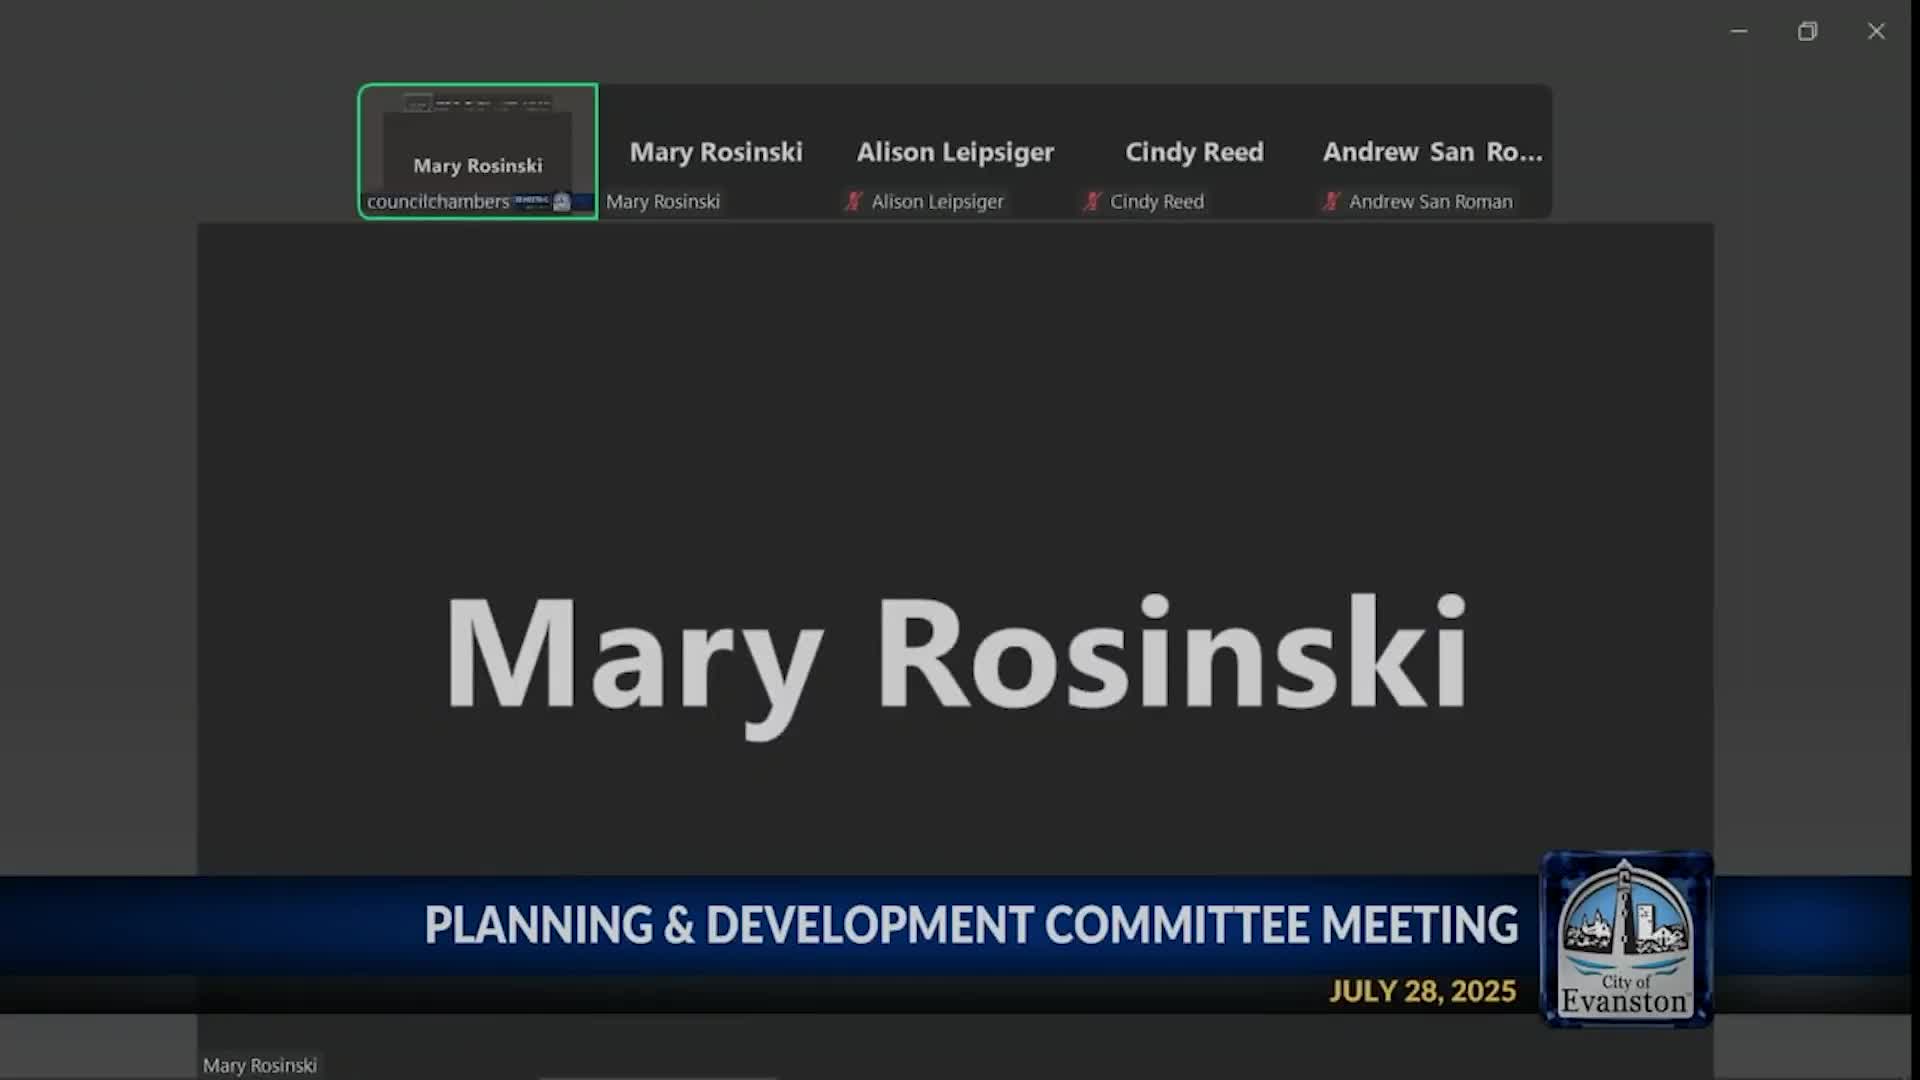
Task: Click Andrew San Roman's muted microphone icon
Action: click(1331, 201)
